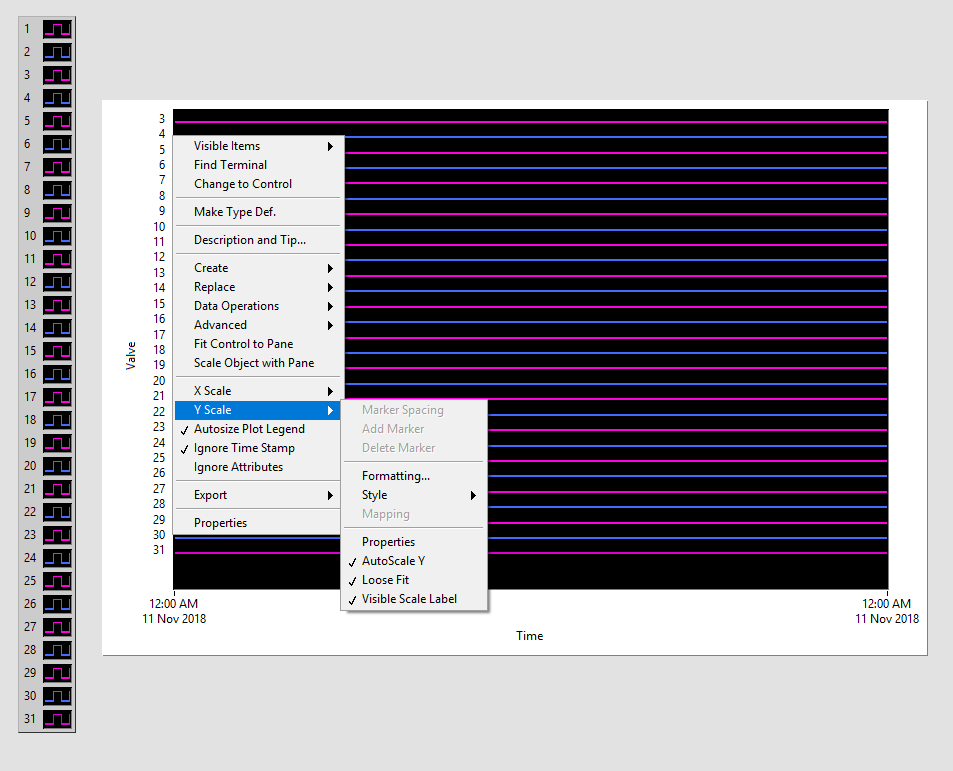Click the plot 1 legend waveform icon
Viewport: 953px width, 771px height.
click(57, 29)
